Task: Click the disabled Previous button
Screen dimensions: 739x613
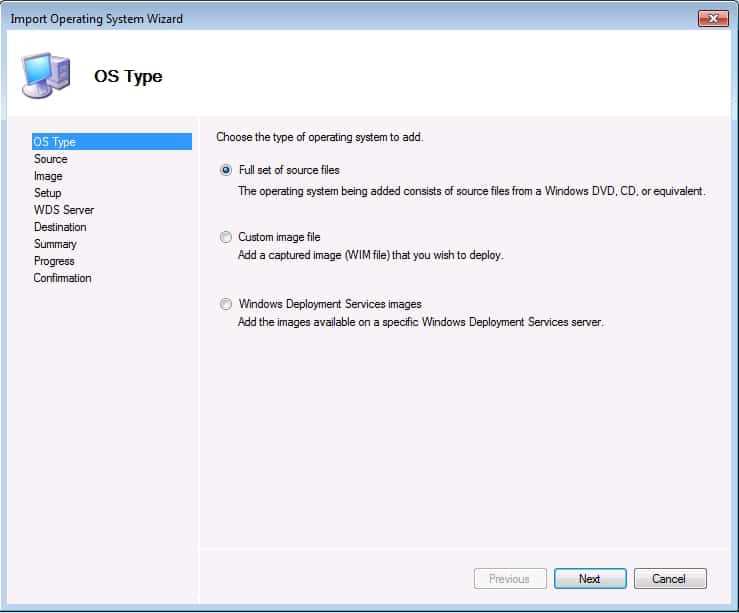Action: click(x=510, y=578)
